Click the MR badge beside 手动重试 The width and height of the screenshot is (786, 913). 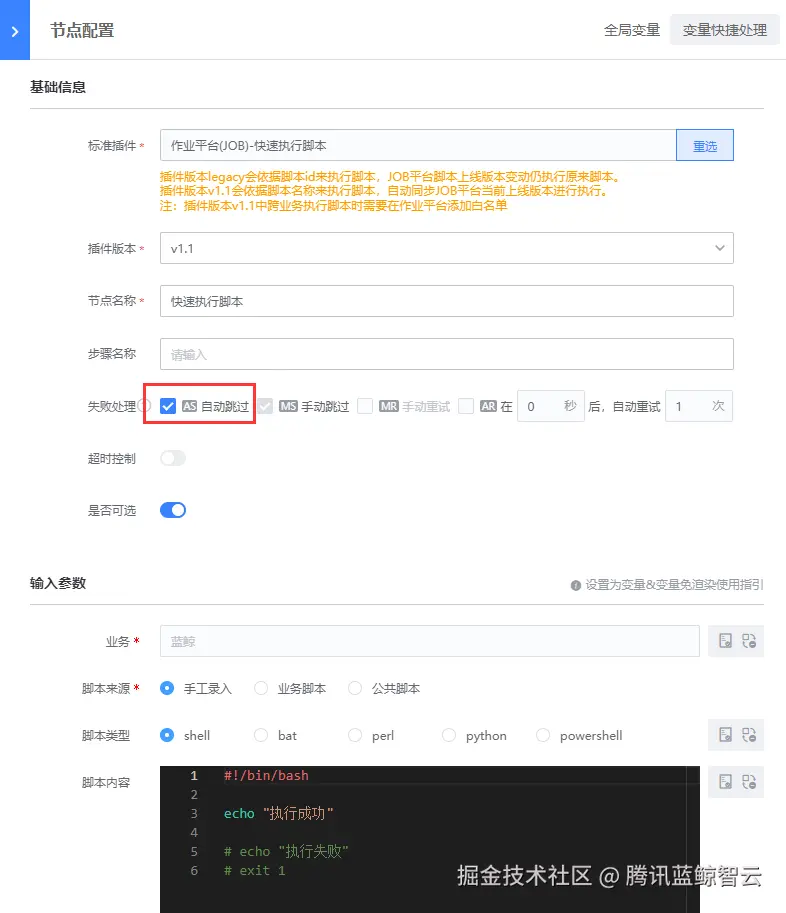(x=388, y=406)
